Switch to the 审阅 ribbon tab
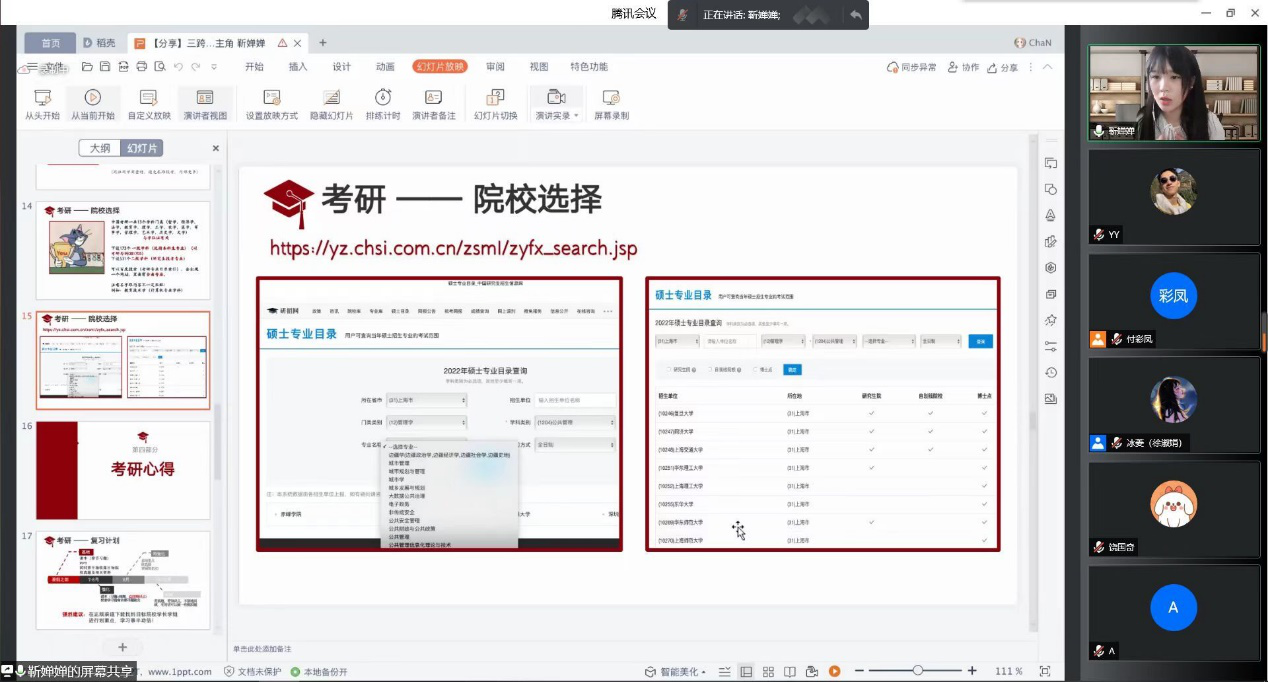 (495, 67)
